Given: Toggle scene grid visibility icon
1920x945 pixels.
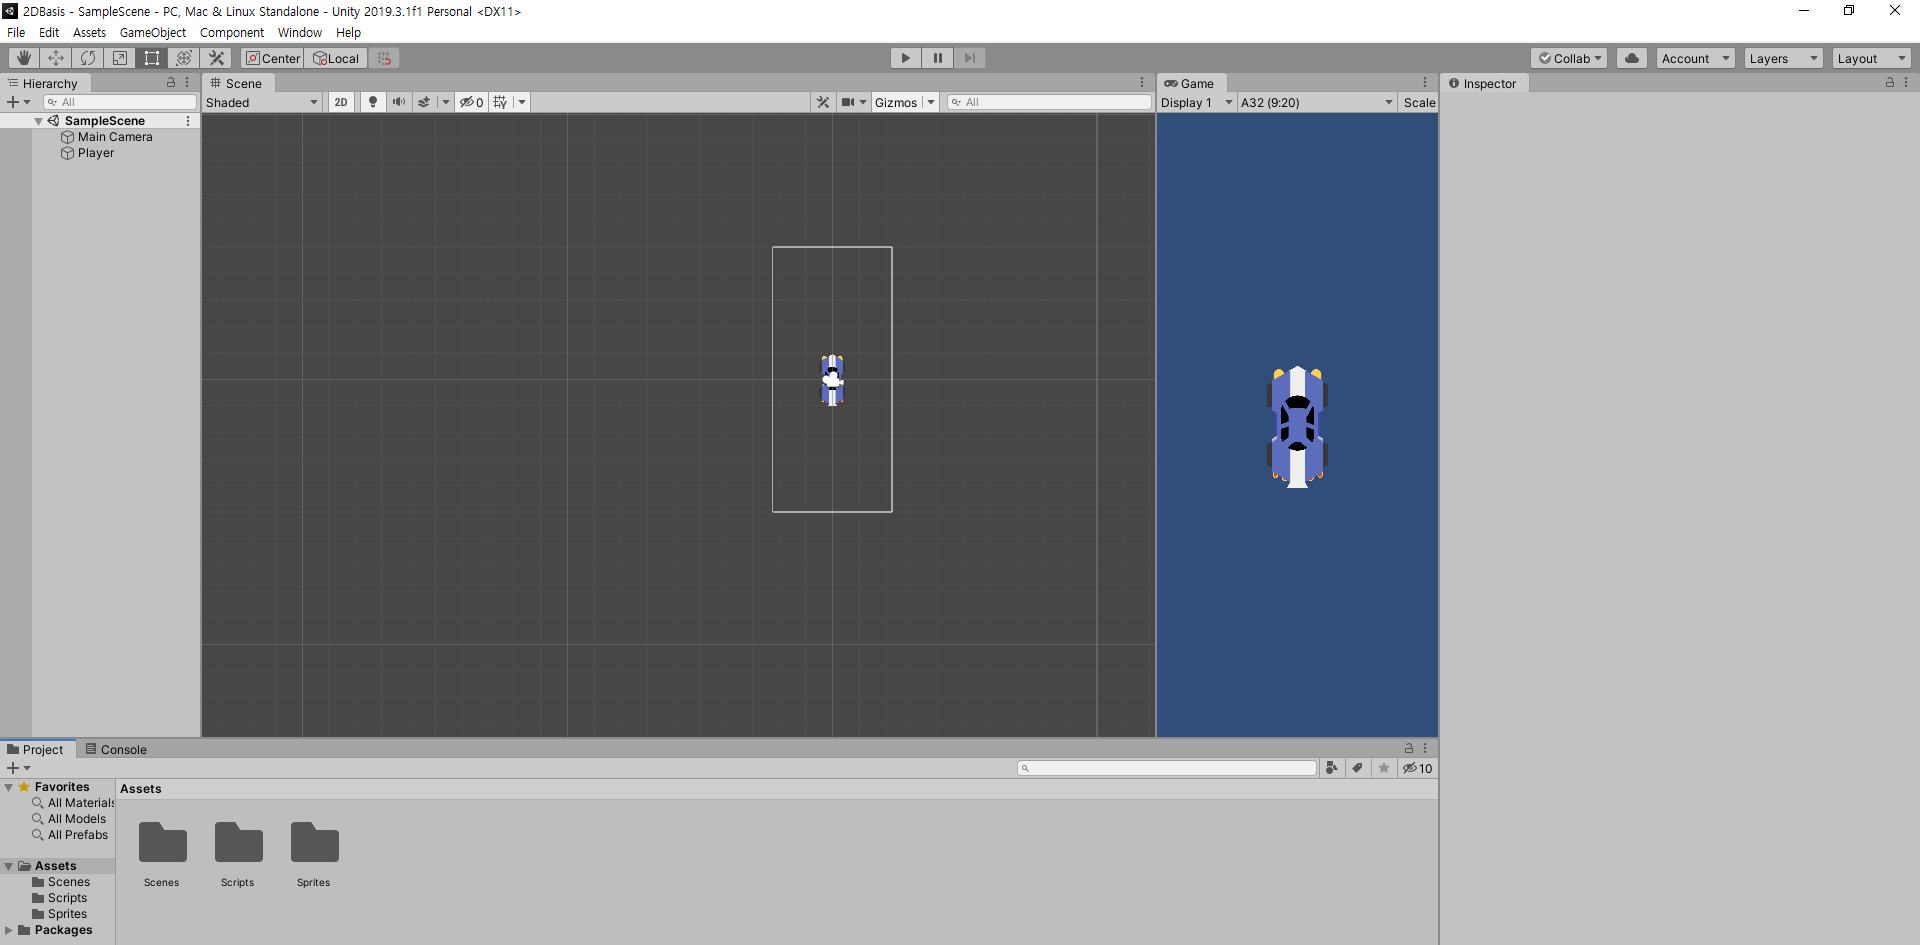Looking at the screenshot, I should [x=501, y=102].
